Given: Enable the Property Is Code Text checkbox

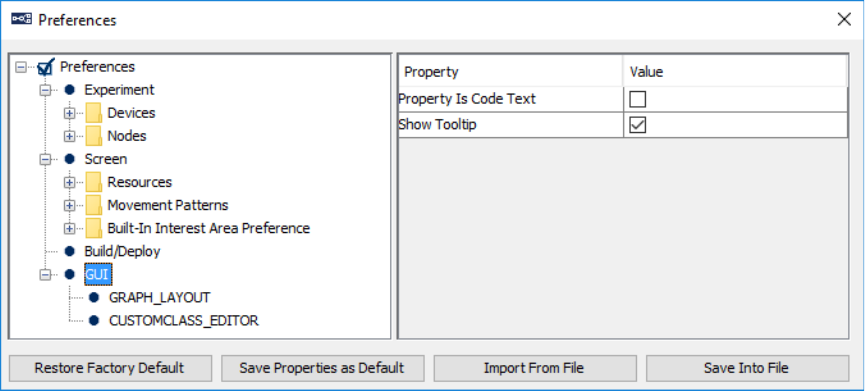Looking at the screenshot, I should [638, 100].
